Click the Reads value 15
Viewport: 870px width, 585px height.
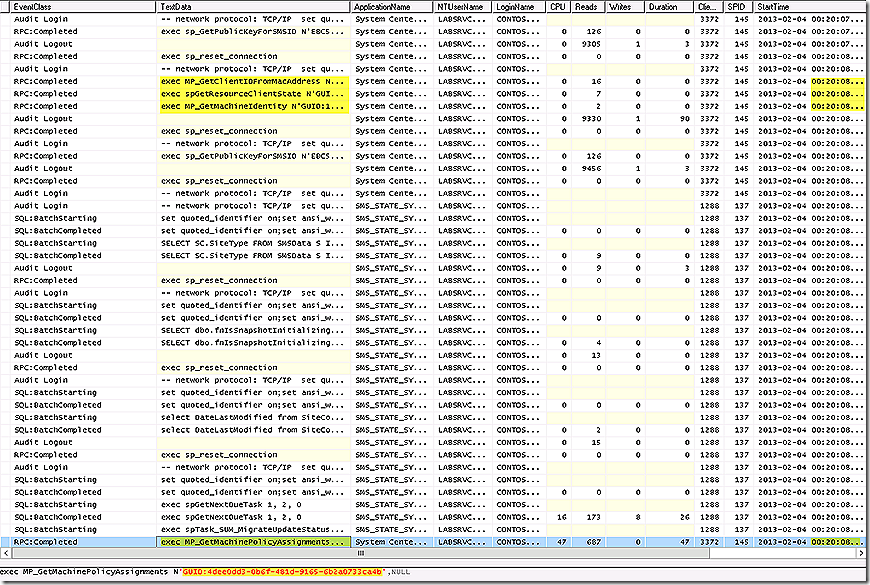(x=596, y=442)
